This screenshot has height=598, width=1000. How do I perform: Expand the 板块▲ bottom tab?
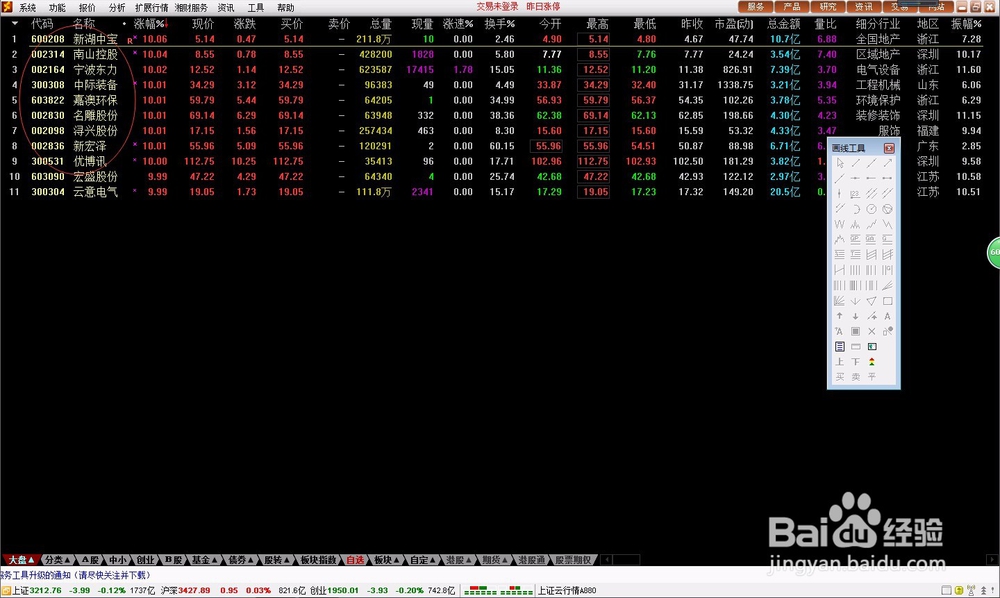click(387, 560)
